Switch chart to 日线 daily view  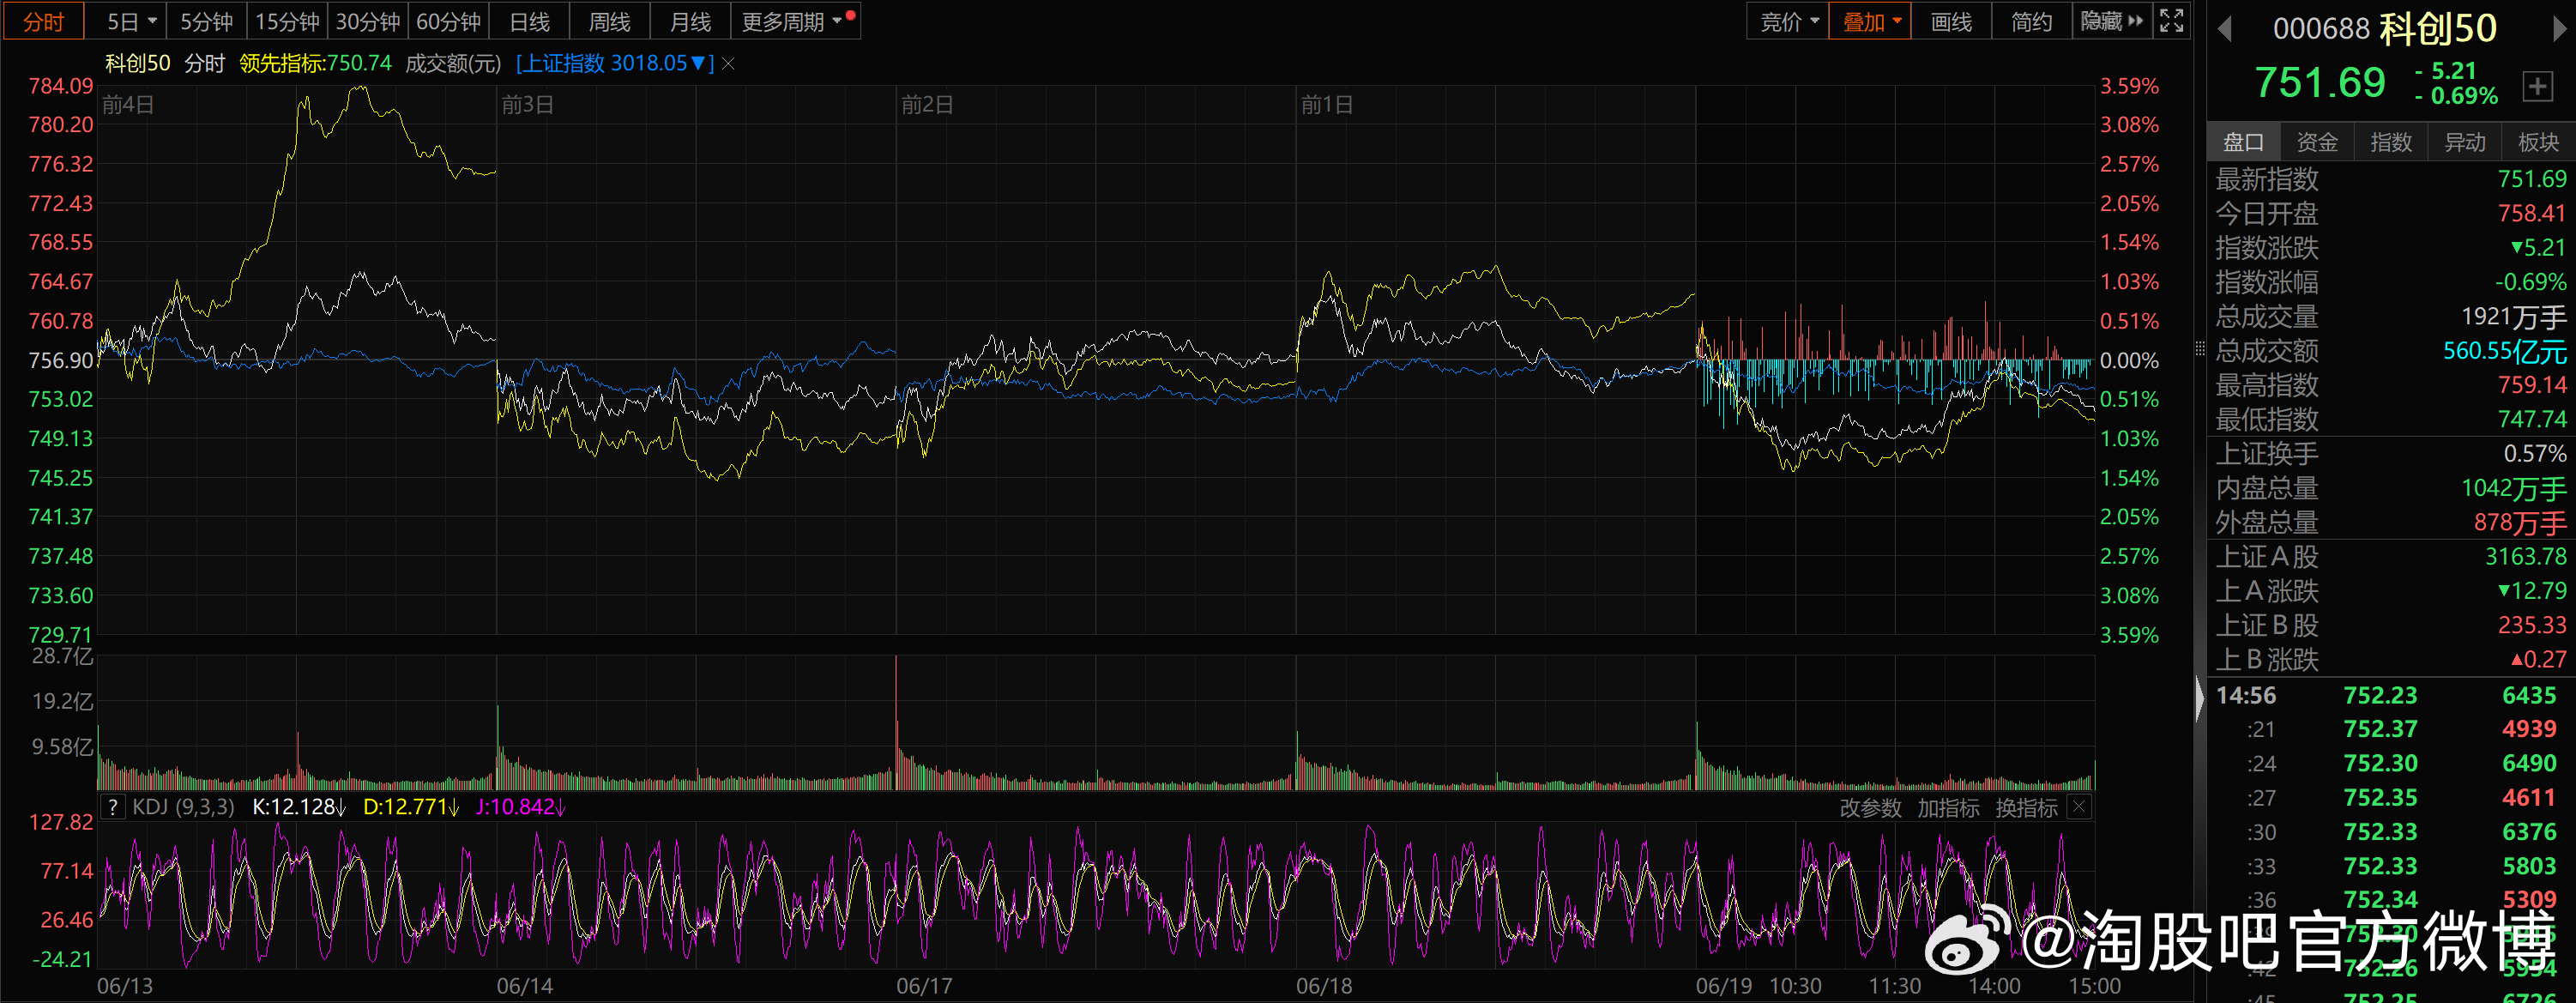[x=529, y=21]
